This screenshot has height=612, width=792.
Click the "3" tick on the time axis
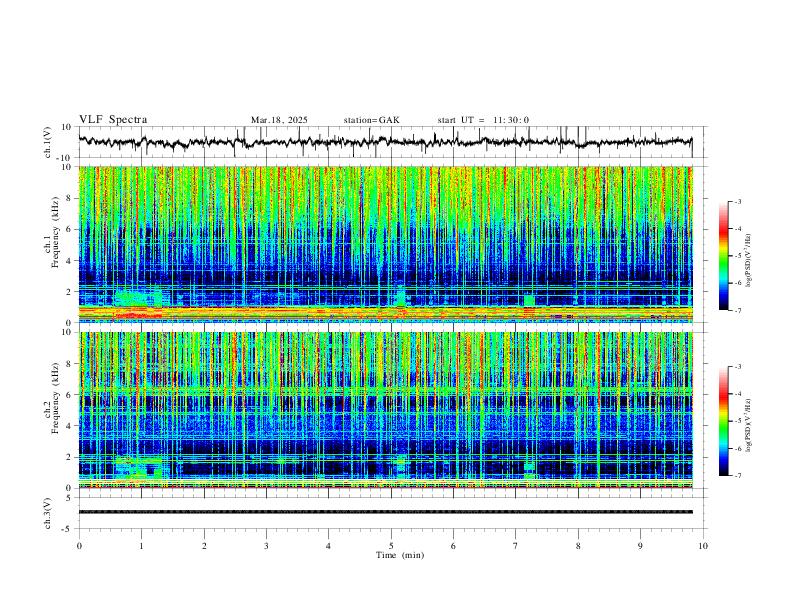[x=266, y=546]
